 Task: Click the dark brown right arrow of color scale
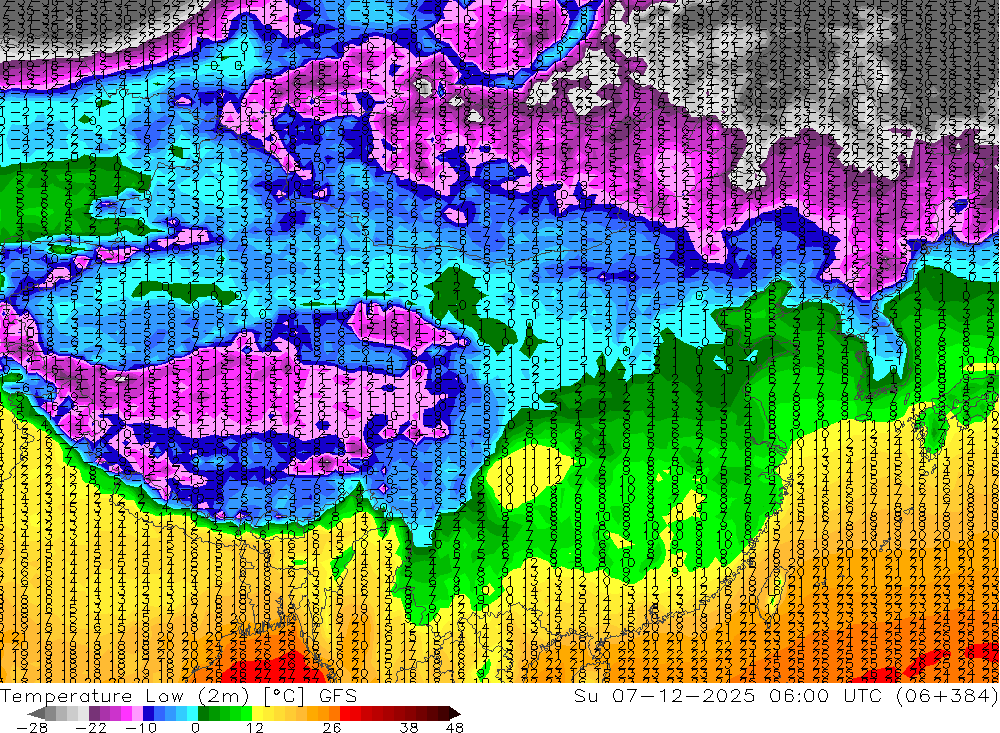(453, 713)
